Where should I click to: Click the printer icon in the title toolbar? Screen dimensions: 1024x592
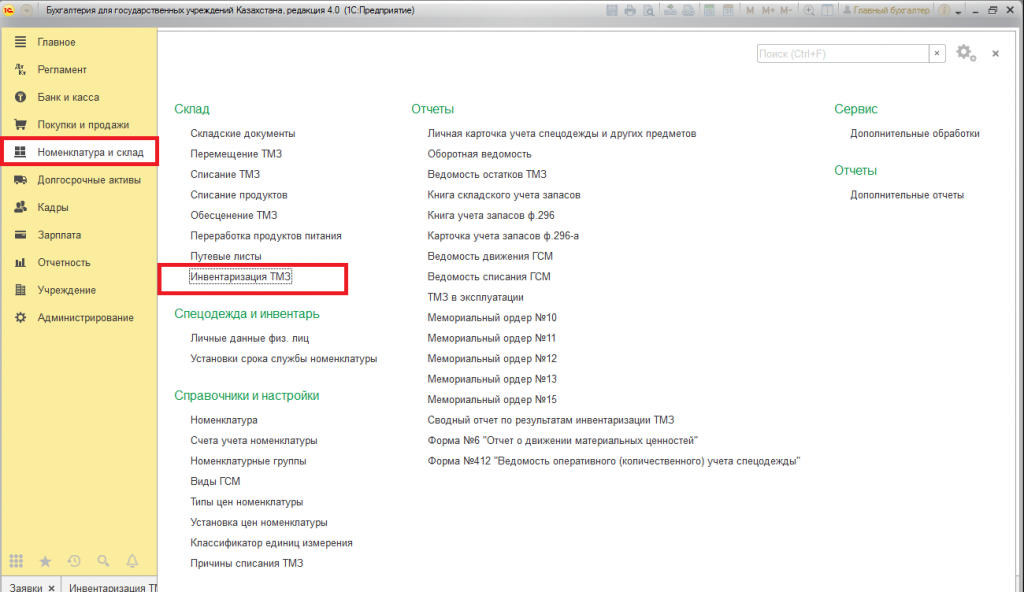pyautogui.click(x=630, y=11)
